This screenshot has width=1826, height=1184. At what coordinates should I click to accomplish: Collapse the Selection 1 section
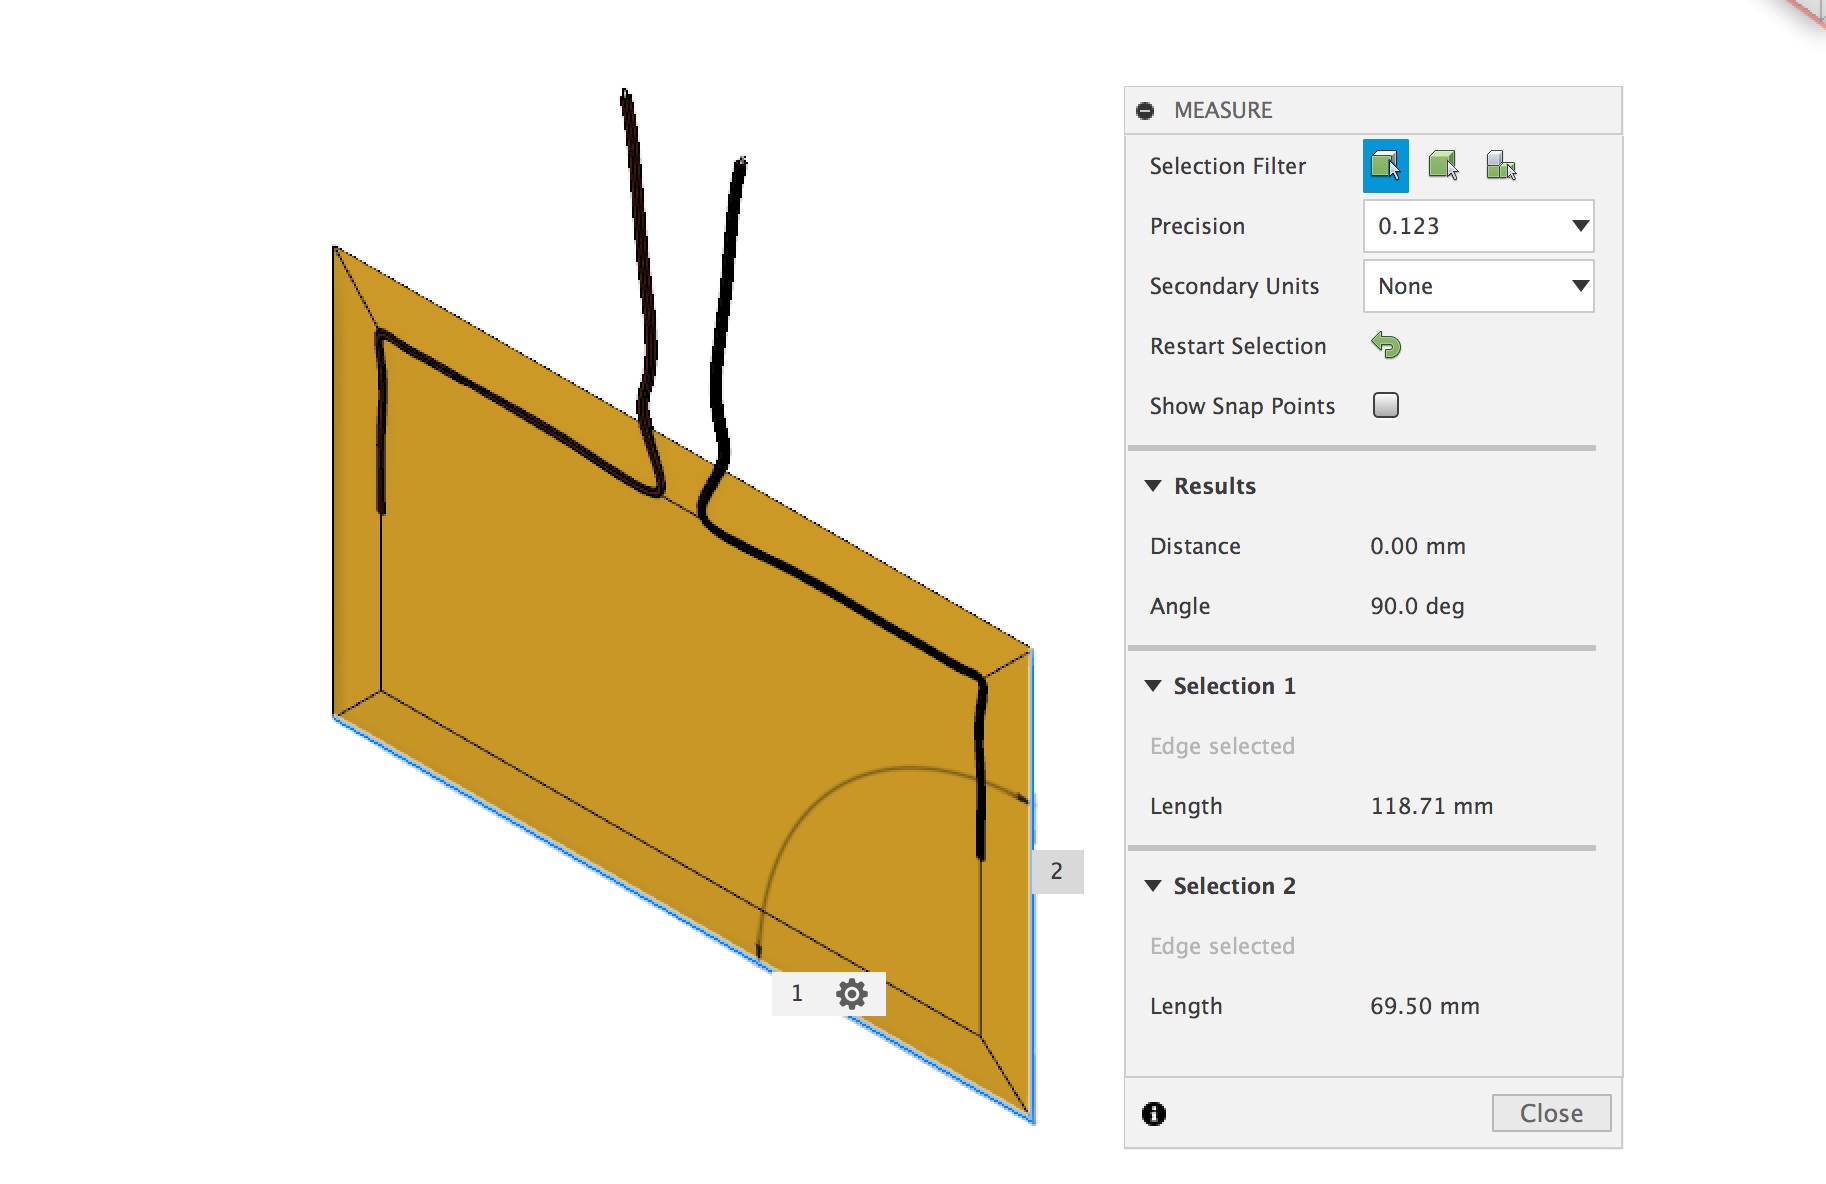1153,686
